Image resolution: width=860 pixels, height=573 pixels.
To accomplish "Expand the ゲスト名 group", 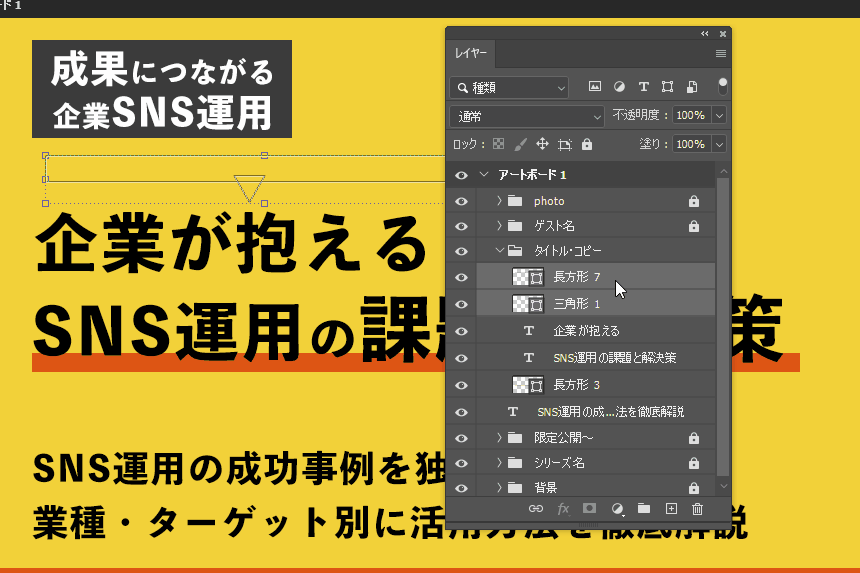I will [x=499, y=225].
